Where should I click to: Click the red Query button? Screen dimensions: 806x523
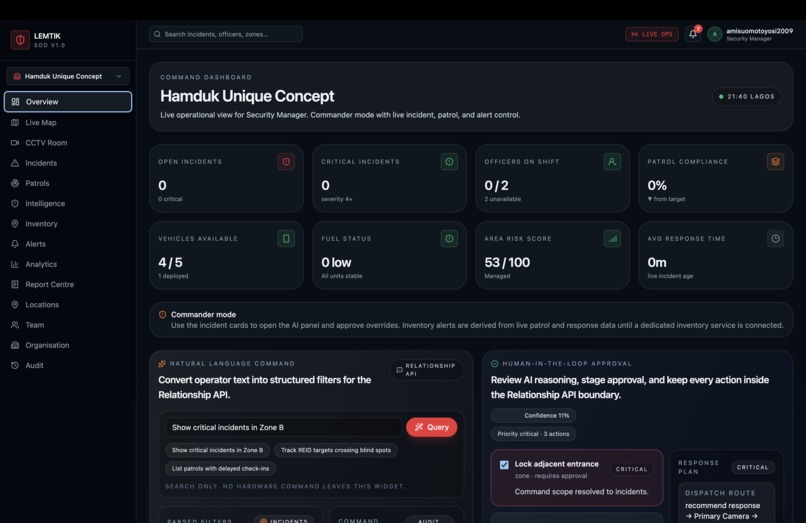coord(432,427)
